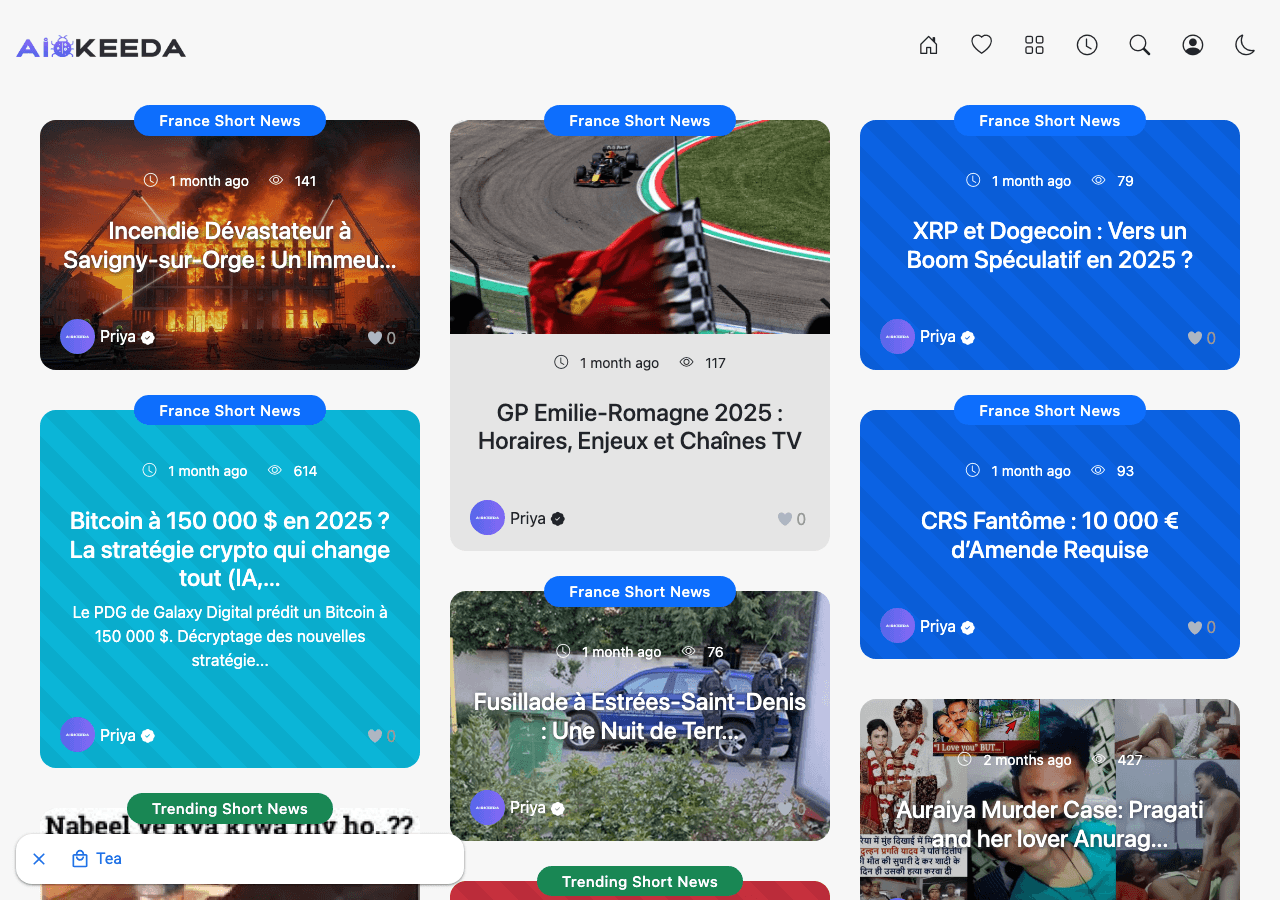1280x900 pixels.
Task: Click Priya author name on XRP card
Action: coord(938,337)
